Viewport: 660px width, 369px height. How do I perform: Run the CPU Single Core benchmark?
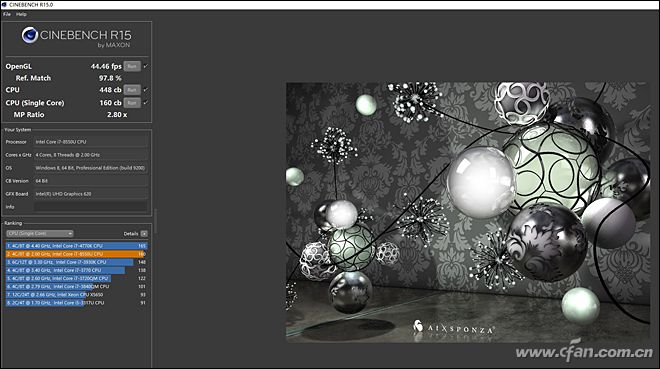click(x=132, y=103)
